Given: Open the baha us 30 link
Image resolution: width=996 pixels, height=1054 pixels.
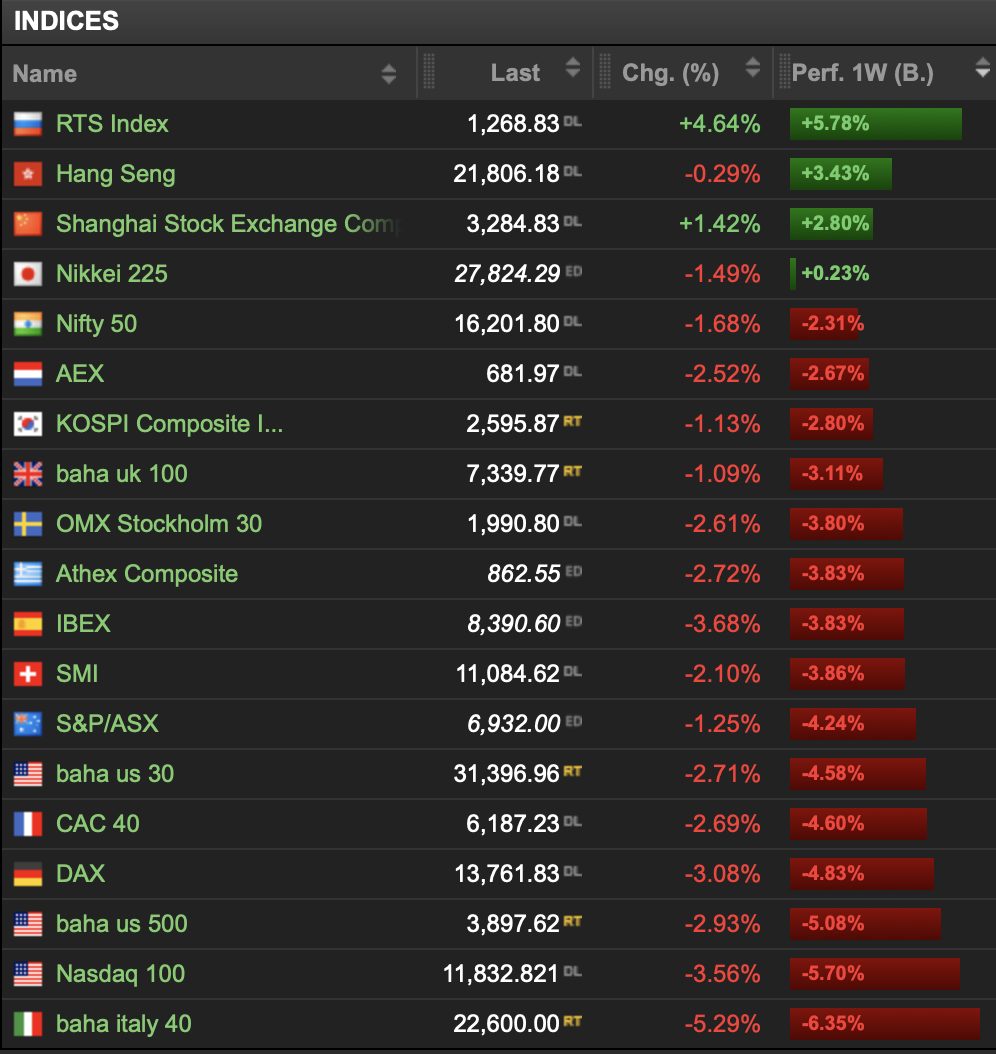Looking at the screenshot, I should [115, 774].
